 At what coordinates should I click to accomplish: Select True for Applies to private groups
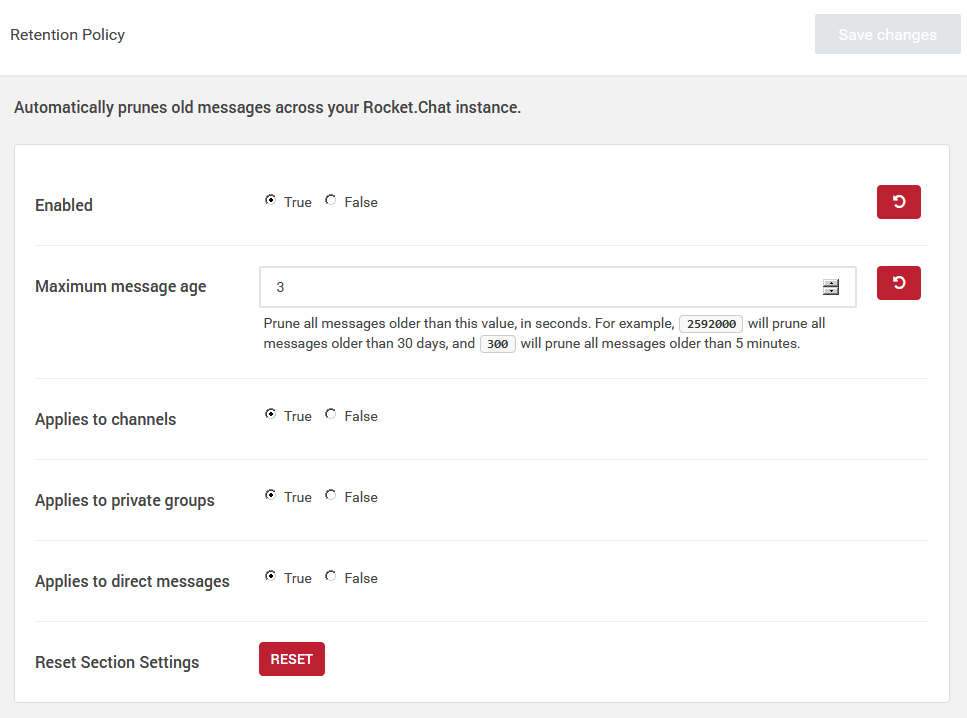(x=270, y=495)
